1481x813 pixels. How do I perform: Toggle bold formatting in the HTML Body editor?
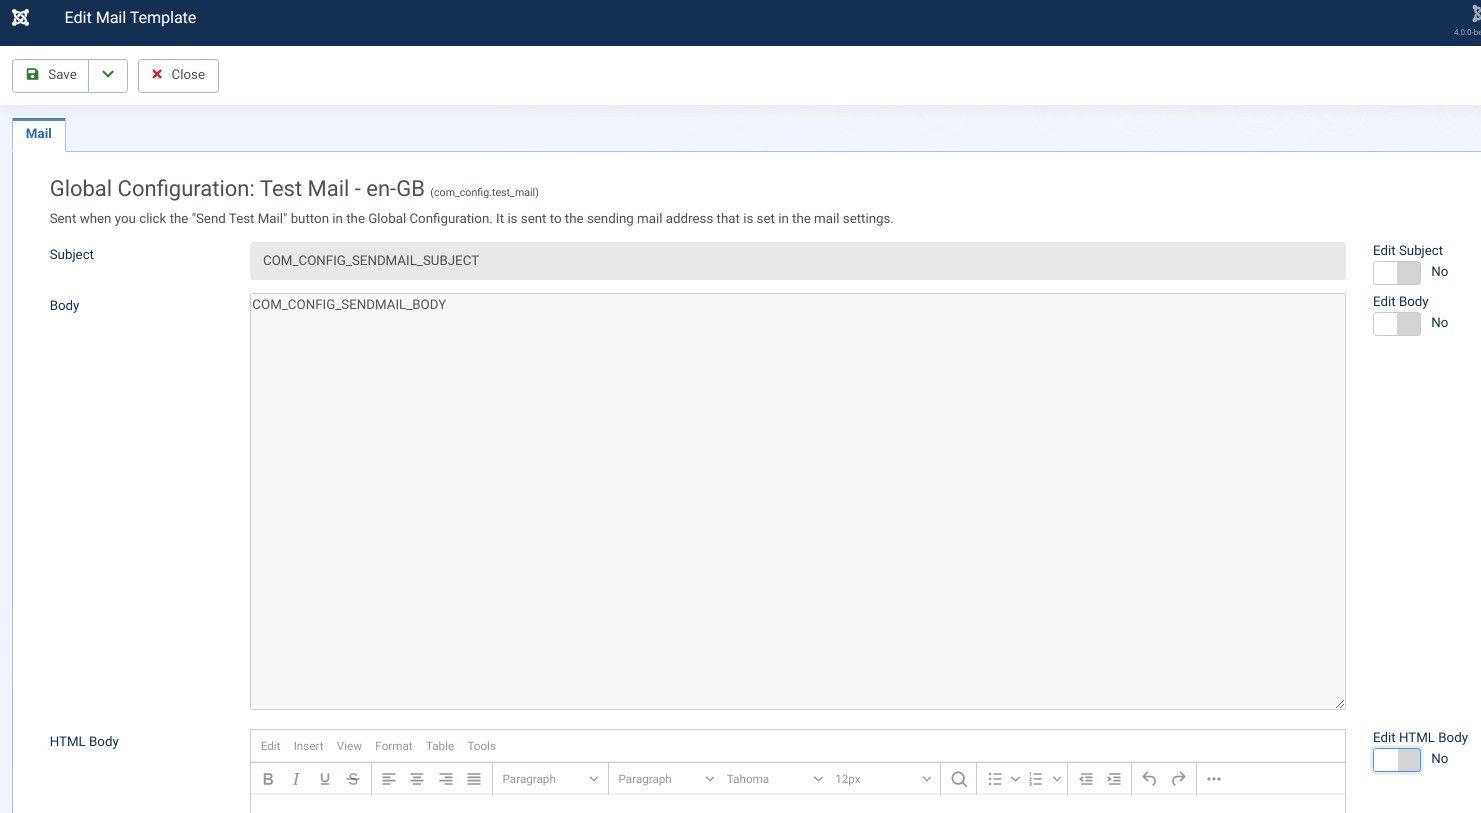(x=268, y=778)
